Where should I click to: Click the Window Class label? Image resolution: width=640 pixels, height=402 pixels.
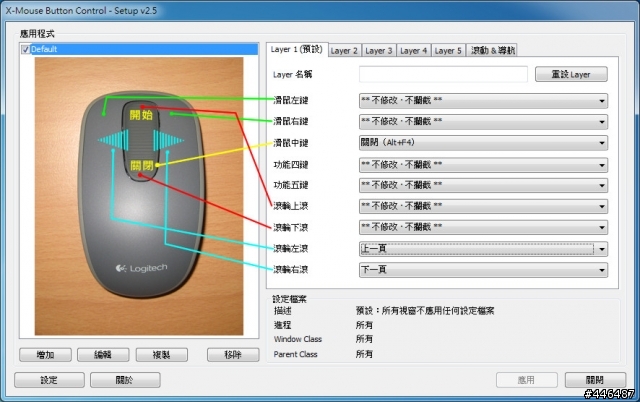[x=298, y=339]
